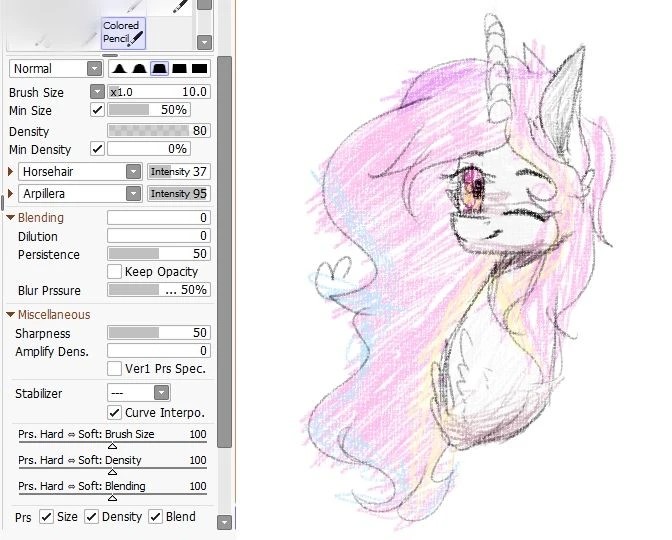Toggle the Min Density checkbox
The image size is (672, 540).
click(x=97, y=149)
